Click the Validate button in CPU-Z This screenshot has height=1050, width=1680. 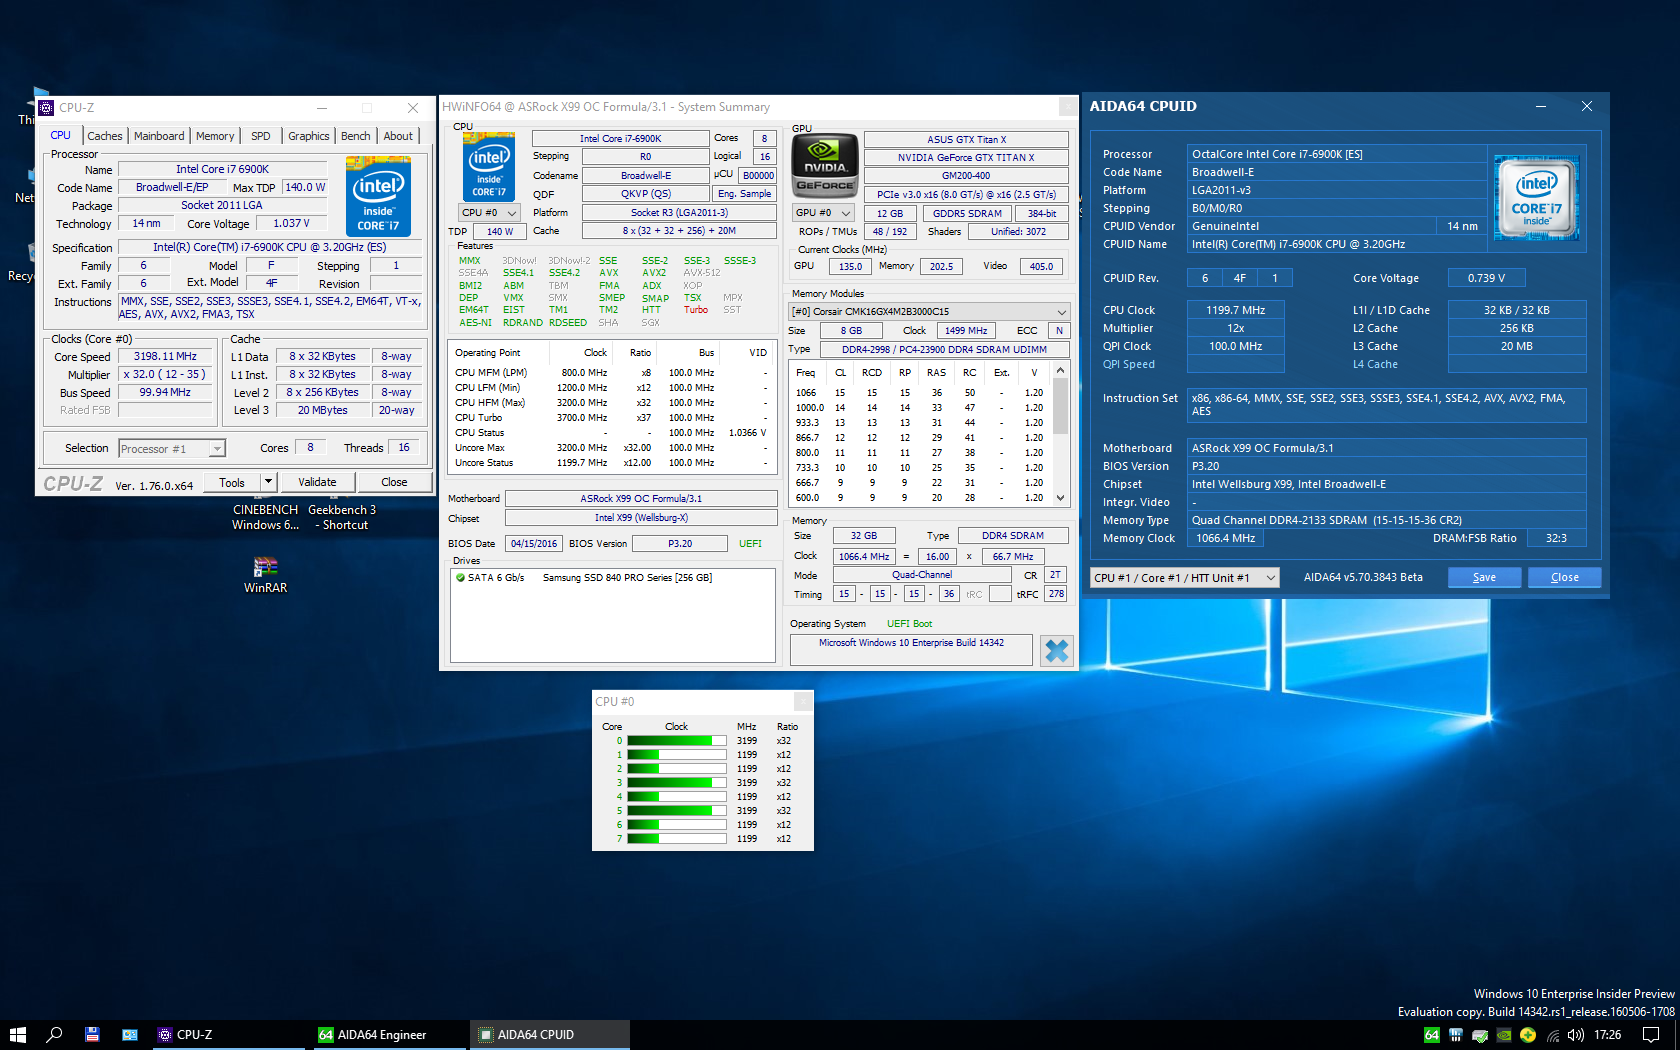coord(317,482)
